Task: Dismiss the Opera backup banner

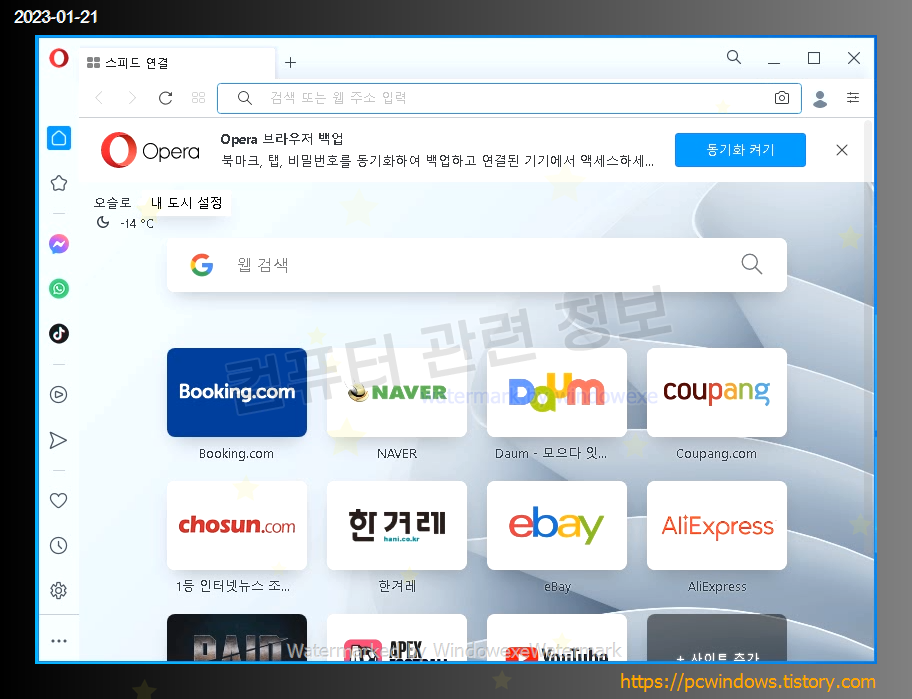Action: 842,150
